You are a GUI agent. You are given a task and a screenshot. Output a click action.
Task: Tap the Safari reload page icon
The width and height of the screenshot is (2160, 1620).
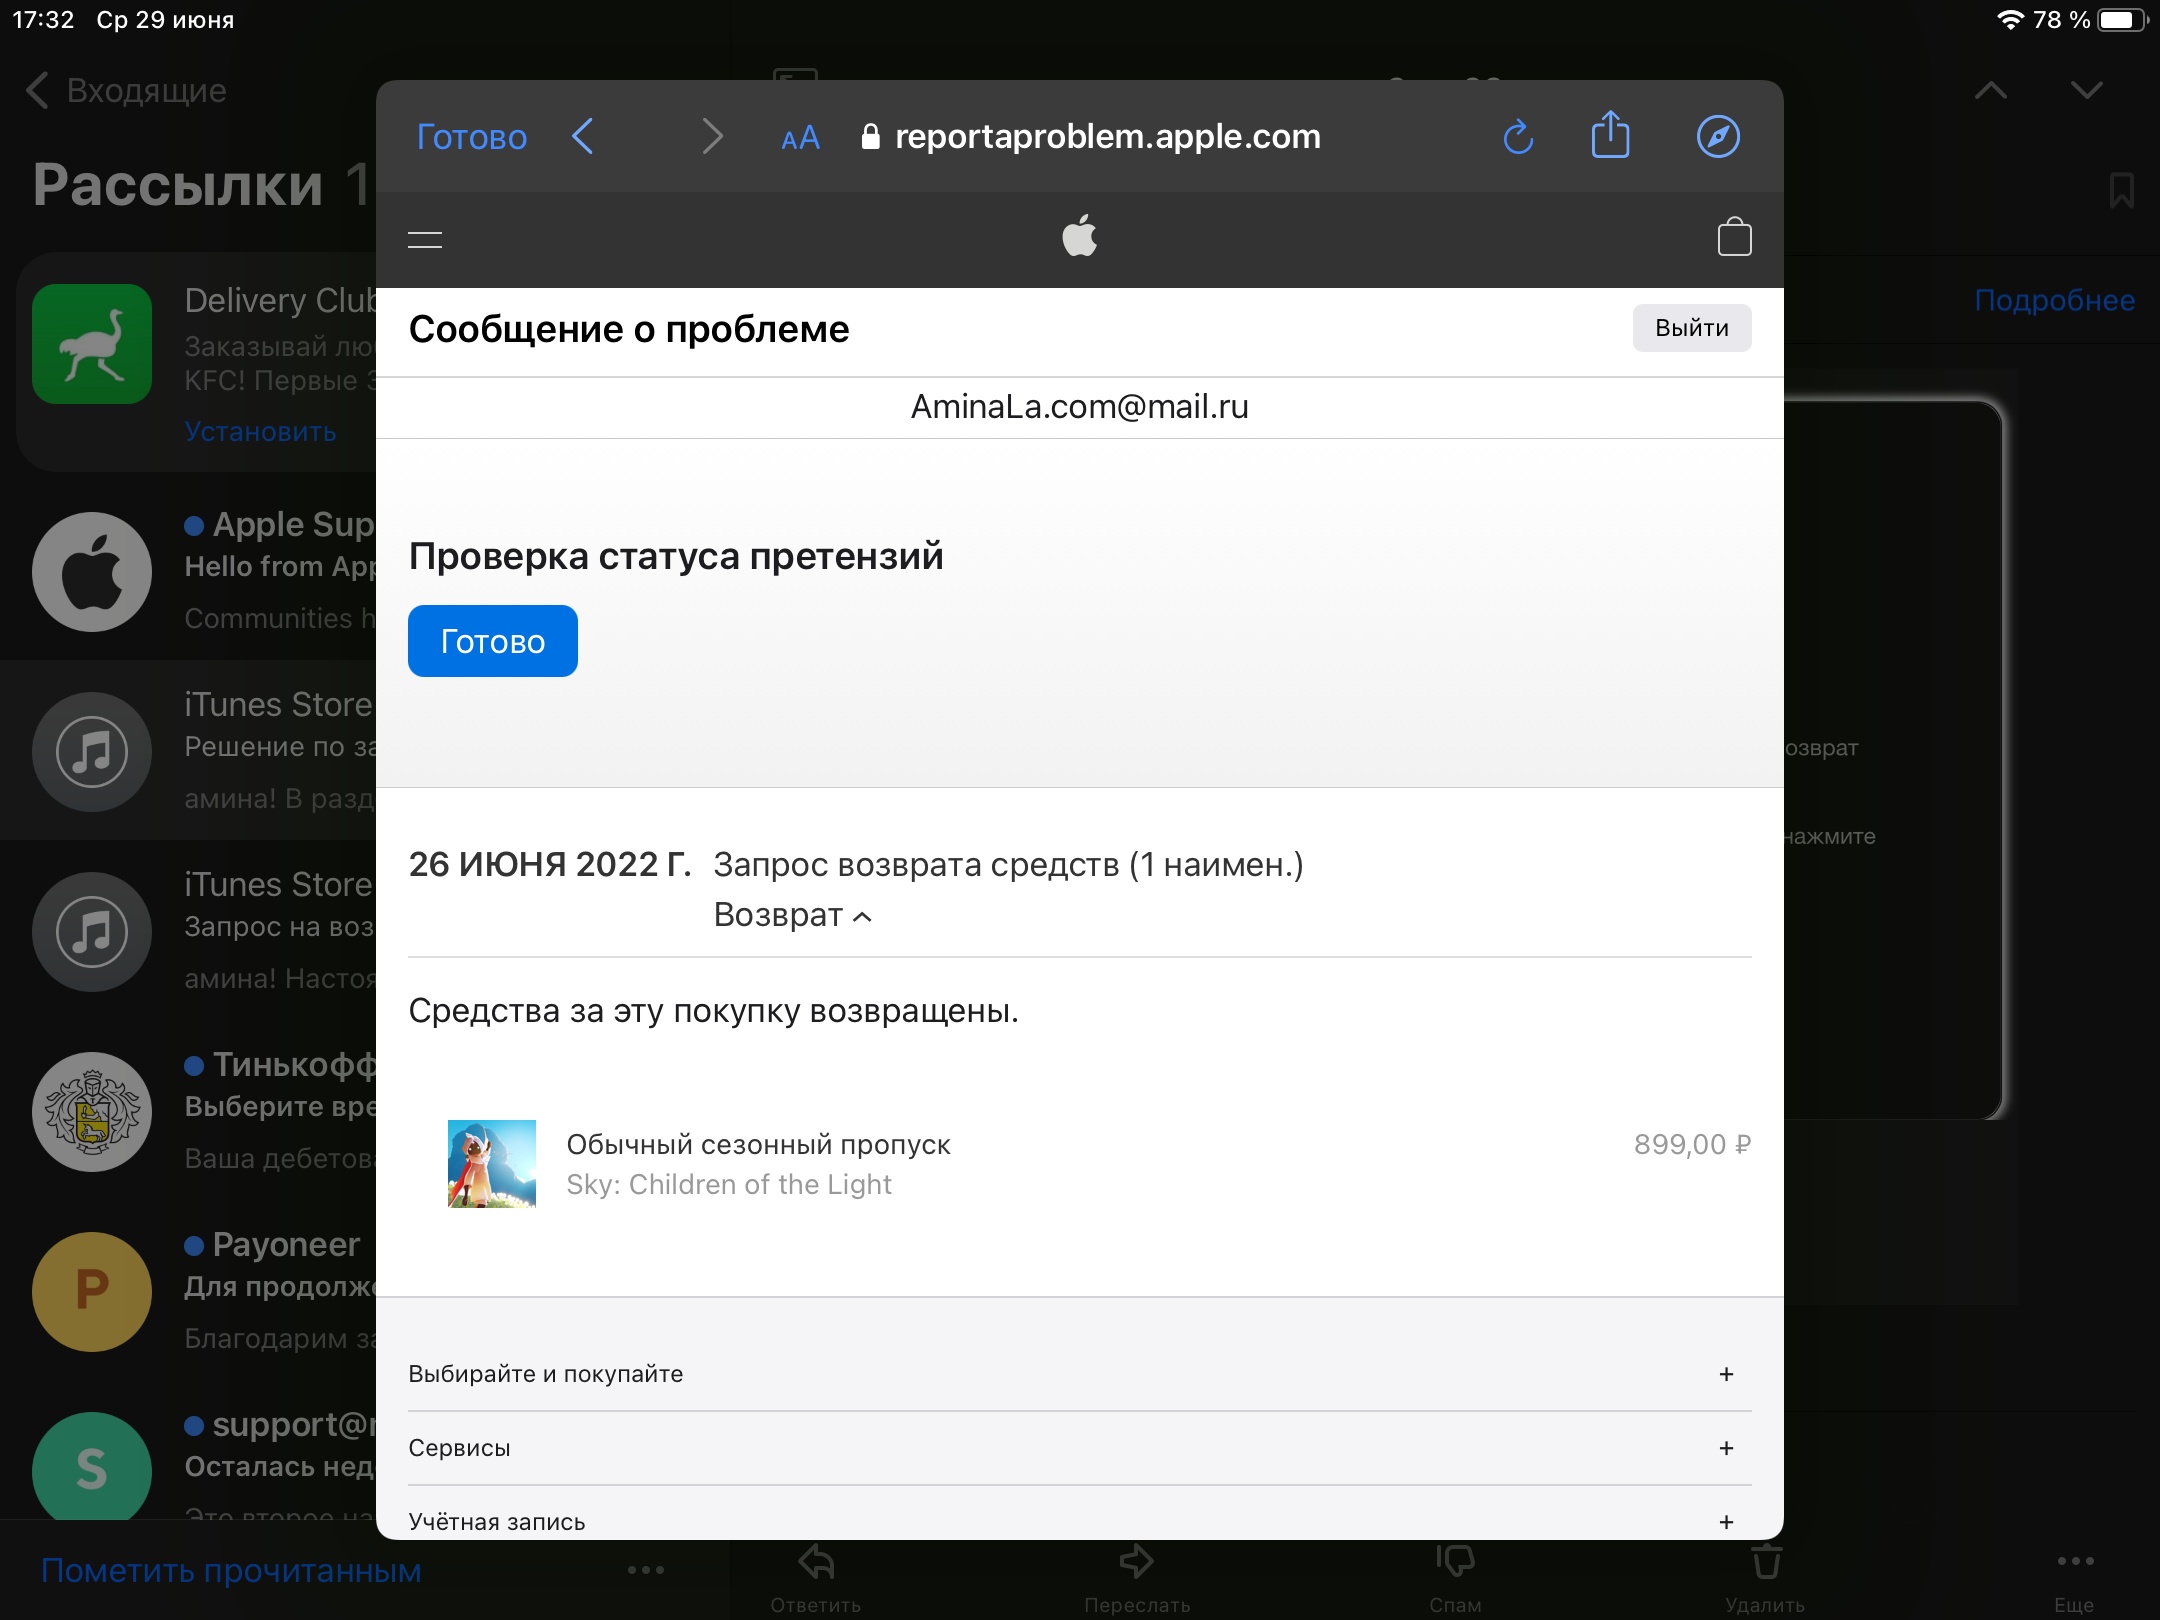coord(1518,137)
